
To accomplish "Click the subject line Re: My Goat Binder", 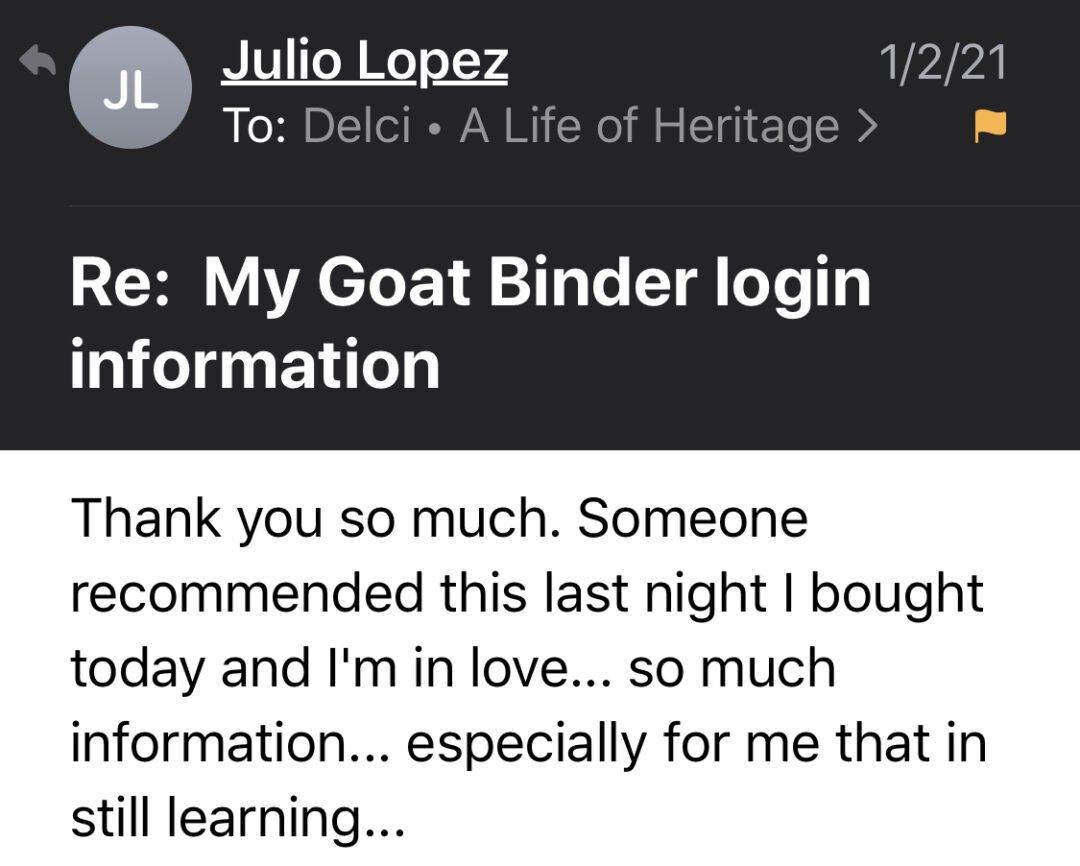I will pos(470,283).
